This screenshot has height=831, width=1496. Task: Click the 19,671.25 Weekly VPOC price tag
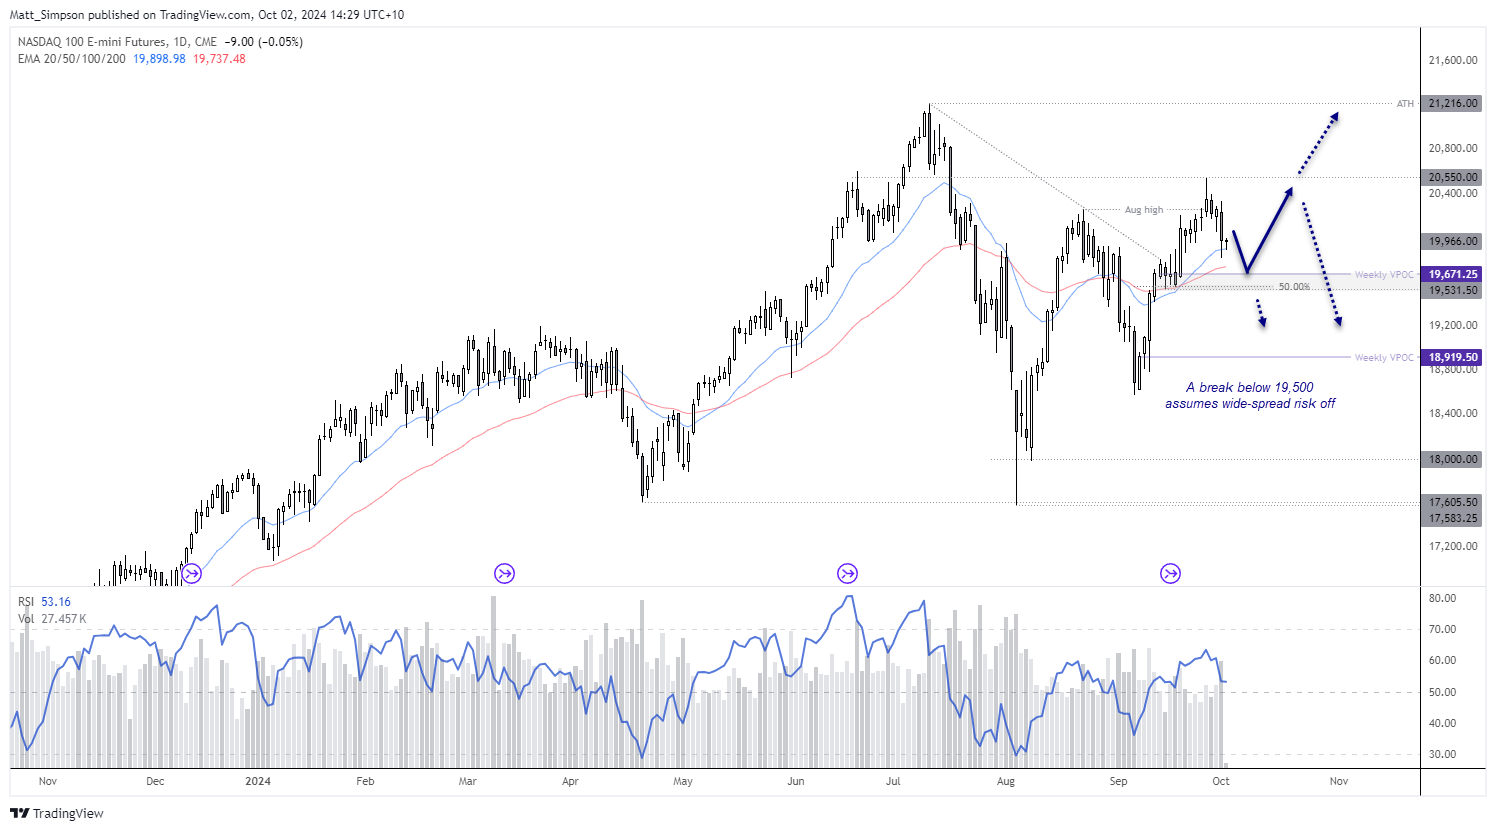click(1453, 274)
